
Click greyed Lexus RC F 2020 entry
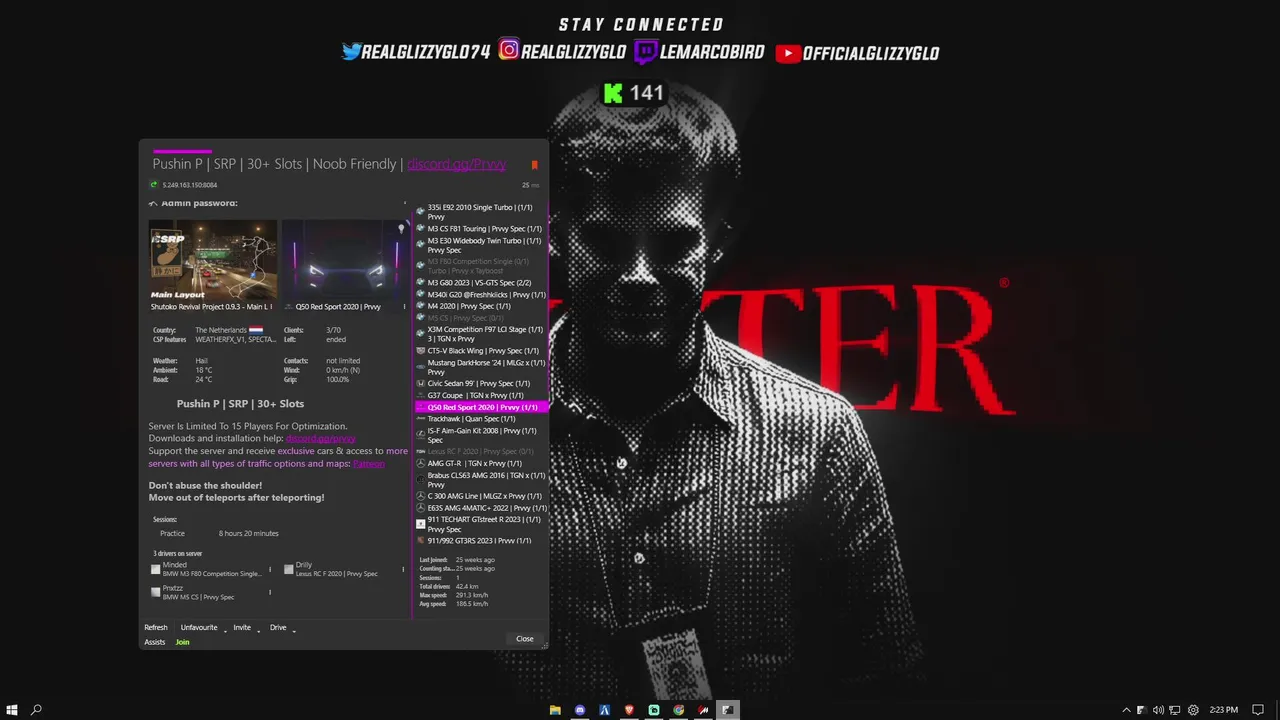[481, 452]
